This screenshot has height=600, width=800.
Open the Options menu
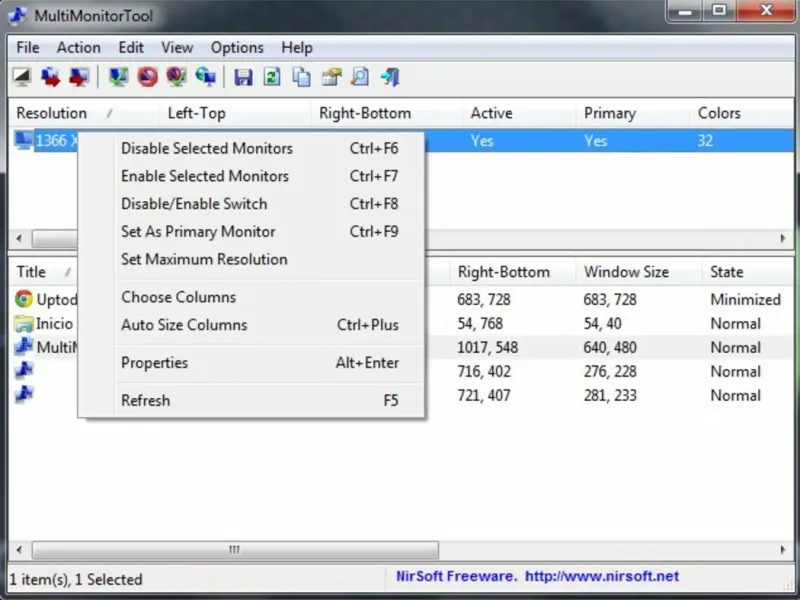coord(237,47)
